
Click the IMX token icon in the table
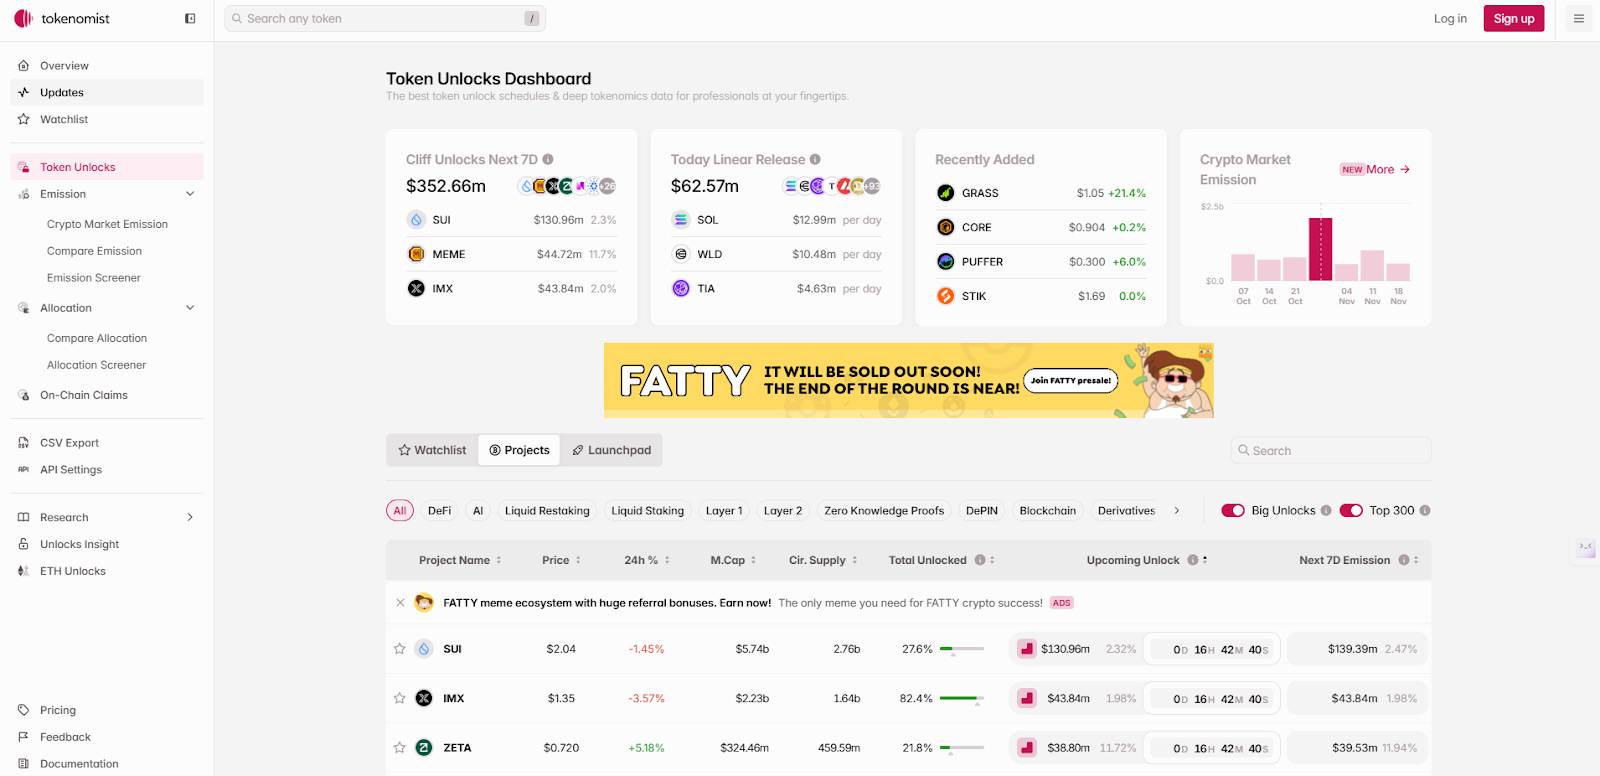click(x=424, y=698)
